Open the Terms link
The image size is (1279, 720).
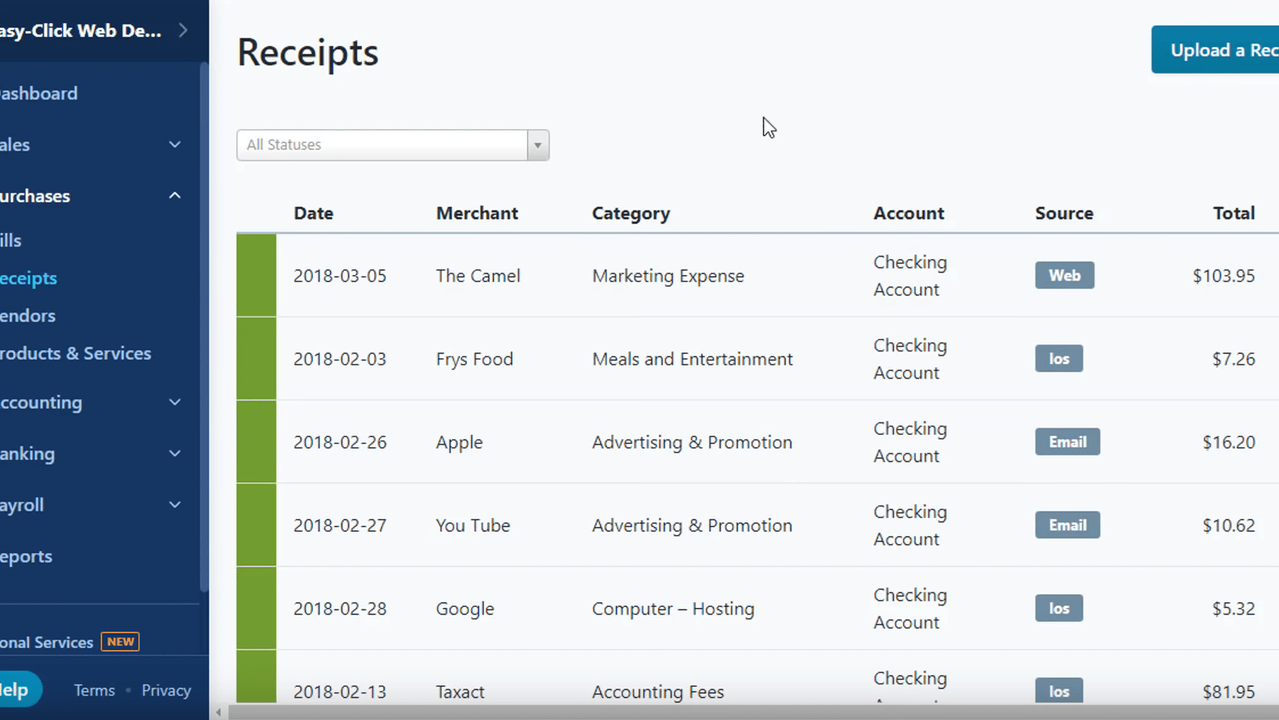pos(94,690)
